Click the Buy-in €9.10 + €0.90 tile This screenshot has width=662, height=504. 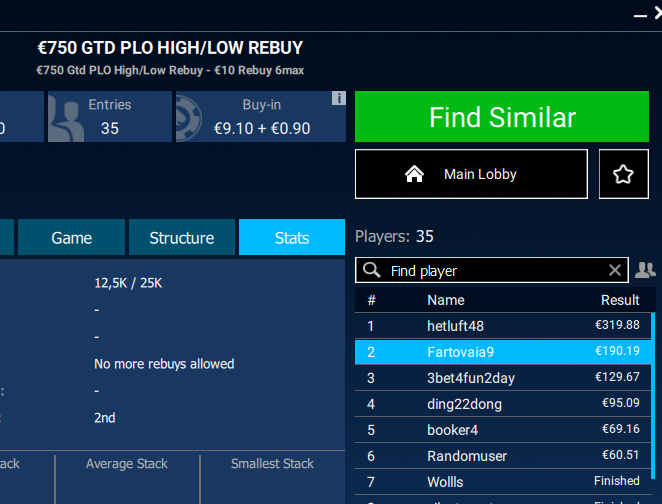click(x=260, y=117)
